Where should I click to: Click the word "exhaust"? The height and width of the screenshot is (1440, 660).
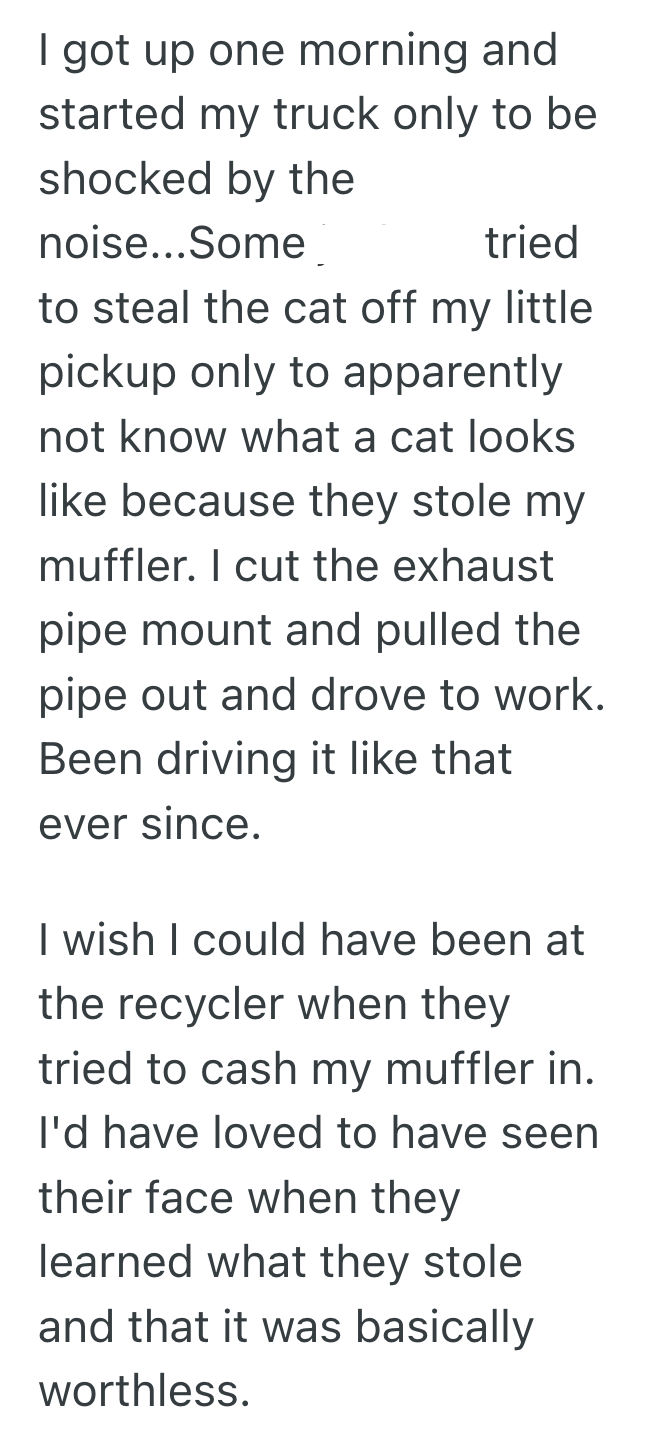pos(472,566)
